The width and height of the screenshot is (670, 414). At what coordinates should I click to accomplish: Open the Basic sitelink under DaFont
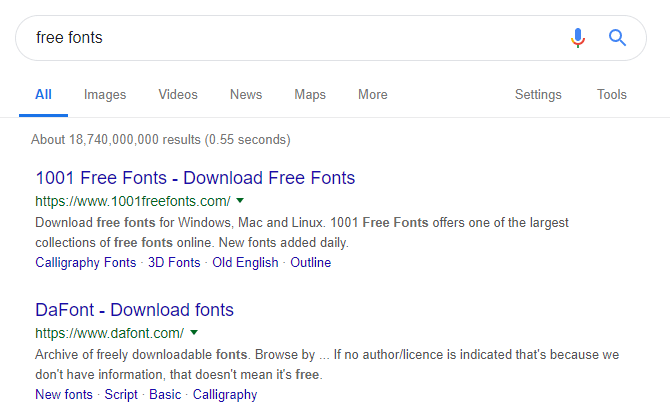tap(165, 394)
